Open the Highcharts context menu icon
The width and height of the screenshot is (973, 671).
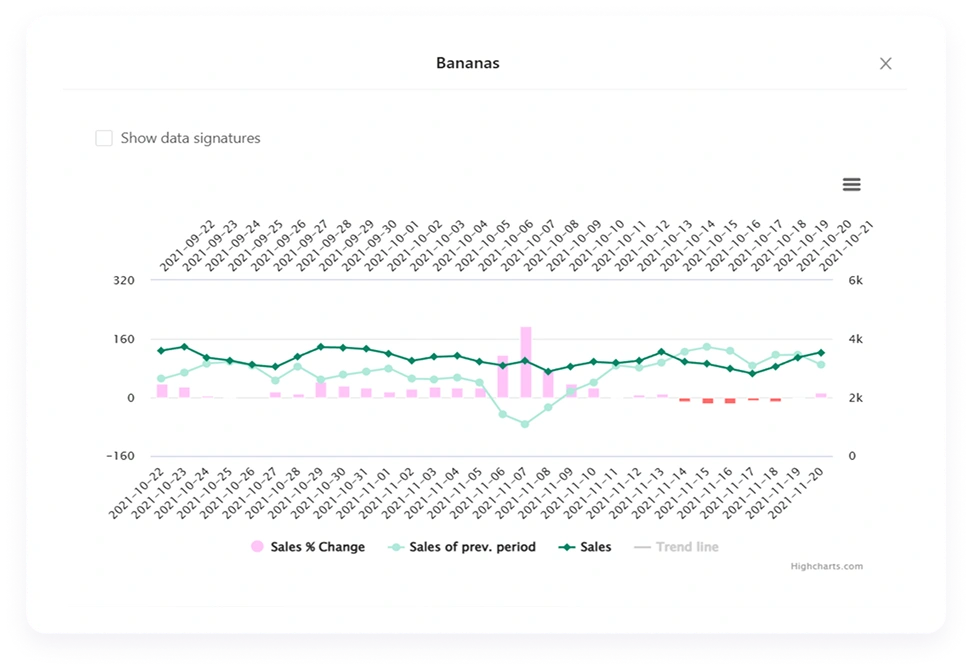click(x=851, y=184)
